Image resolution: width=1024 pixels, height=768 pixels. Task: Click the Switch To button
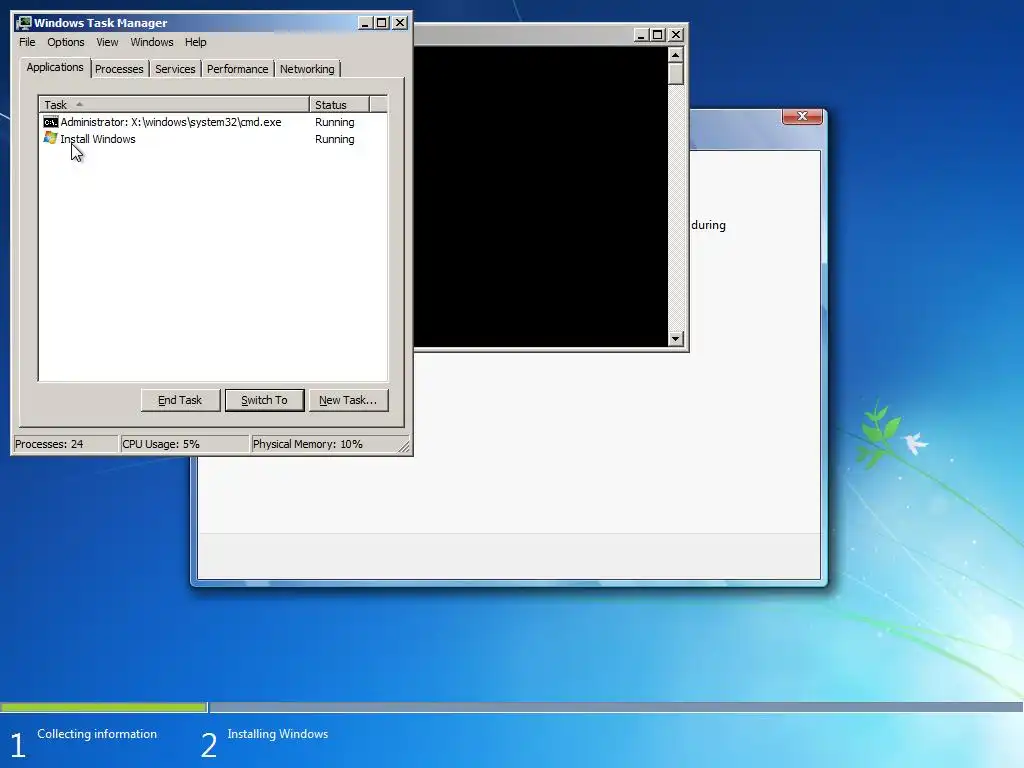264,400
